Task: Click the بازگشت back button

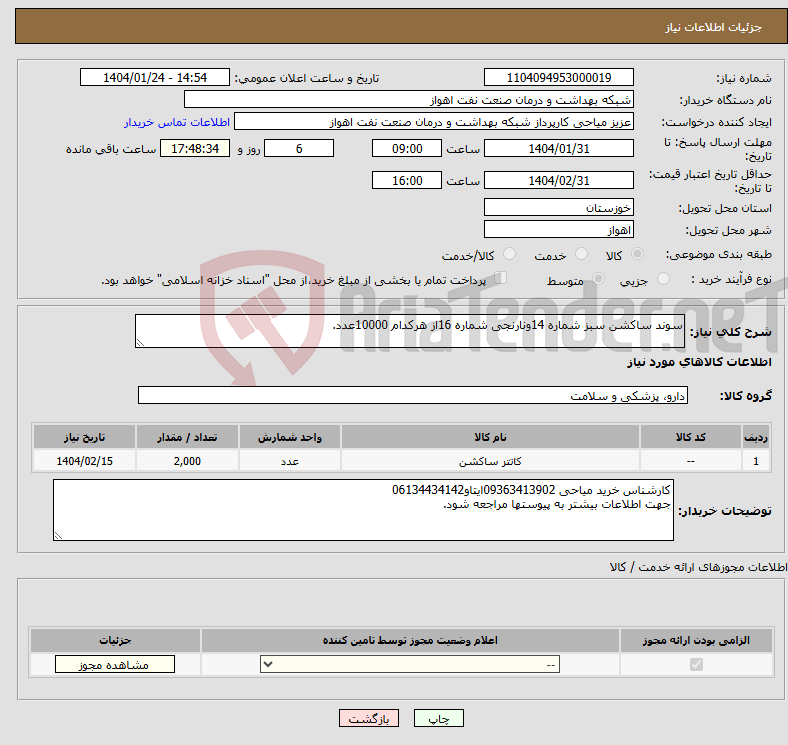Action: (x=369, y=719)
